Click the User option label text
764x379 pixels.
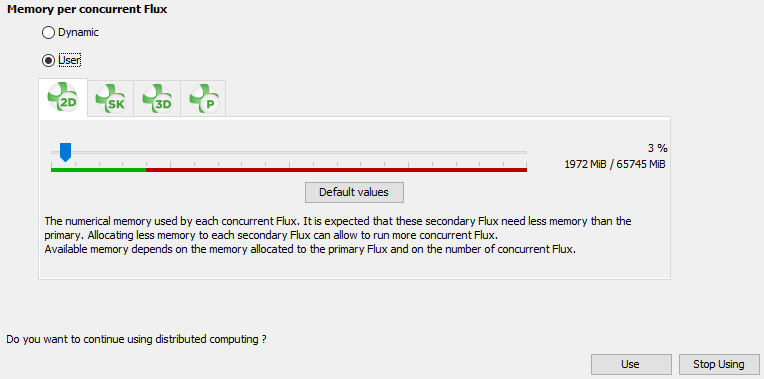pos(70,60)
